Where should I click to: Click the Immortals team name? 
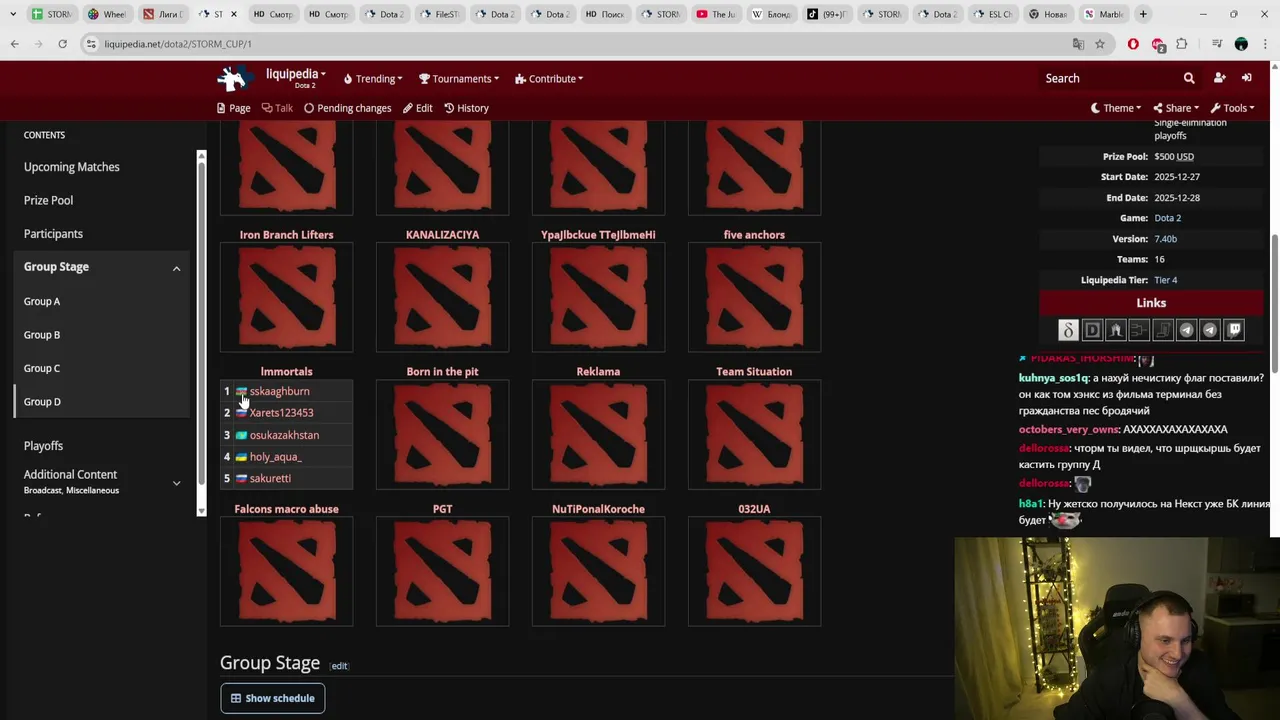[x=286, y=372]
